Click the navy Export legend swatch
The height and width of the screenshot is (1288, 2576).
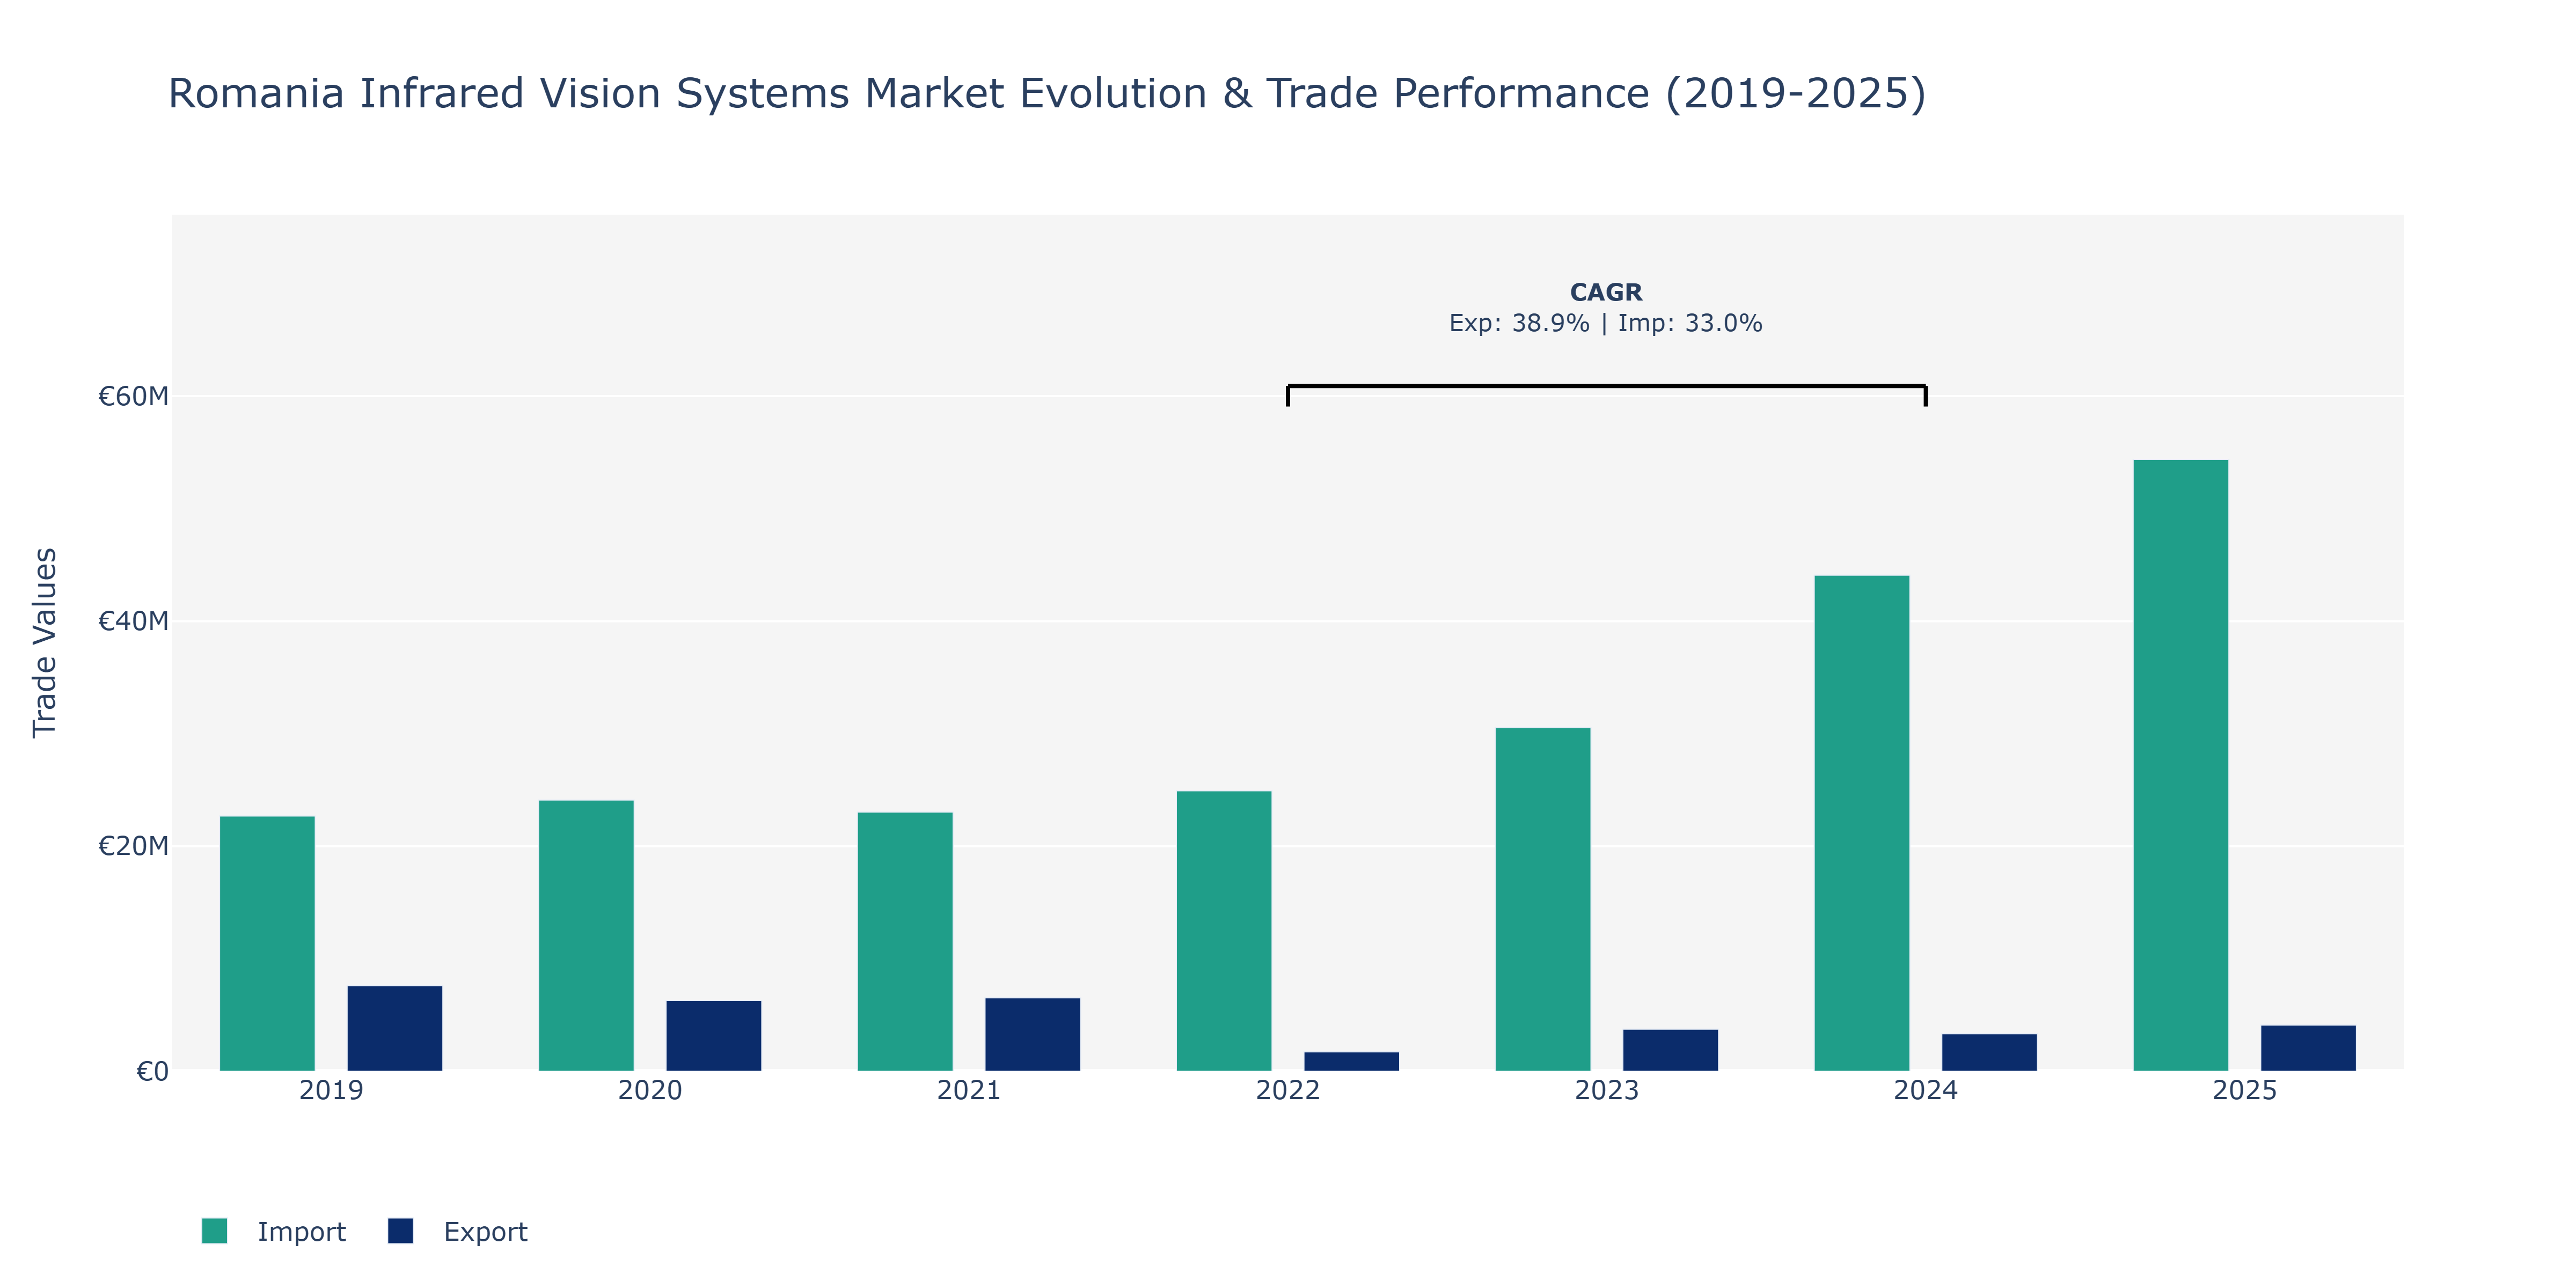click(x=400, y=1231)
